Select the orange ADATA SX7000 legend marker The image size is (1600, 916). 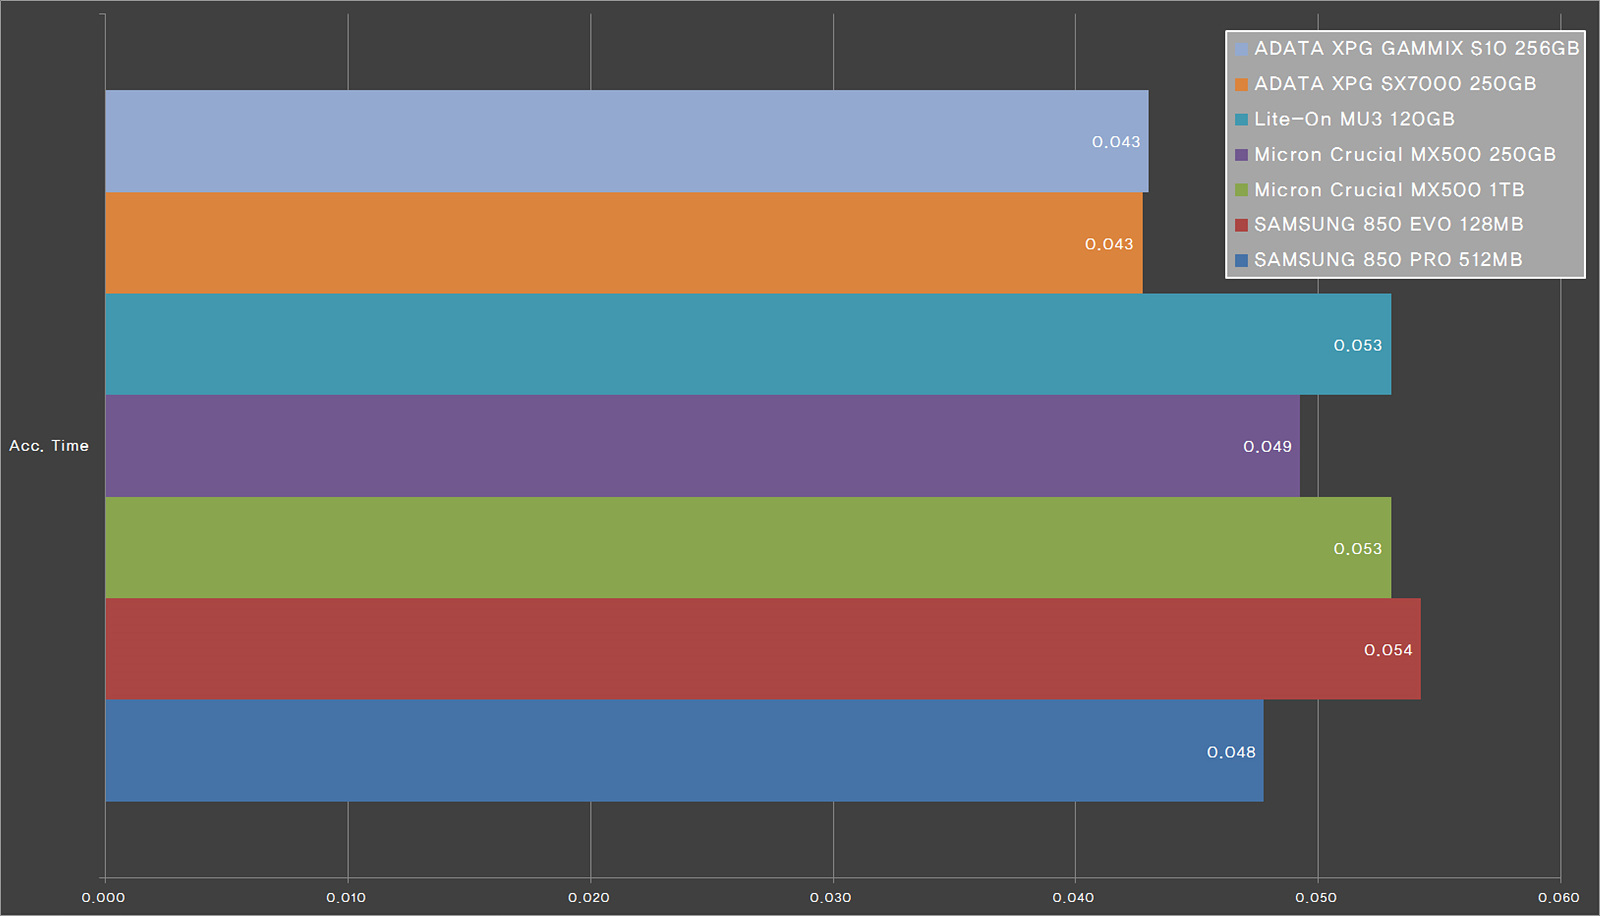point(1240,83)
